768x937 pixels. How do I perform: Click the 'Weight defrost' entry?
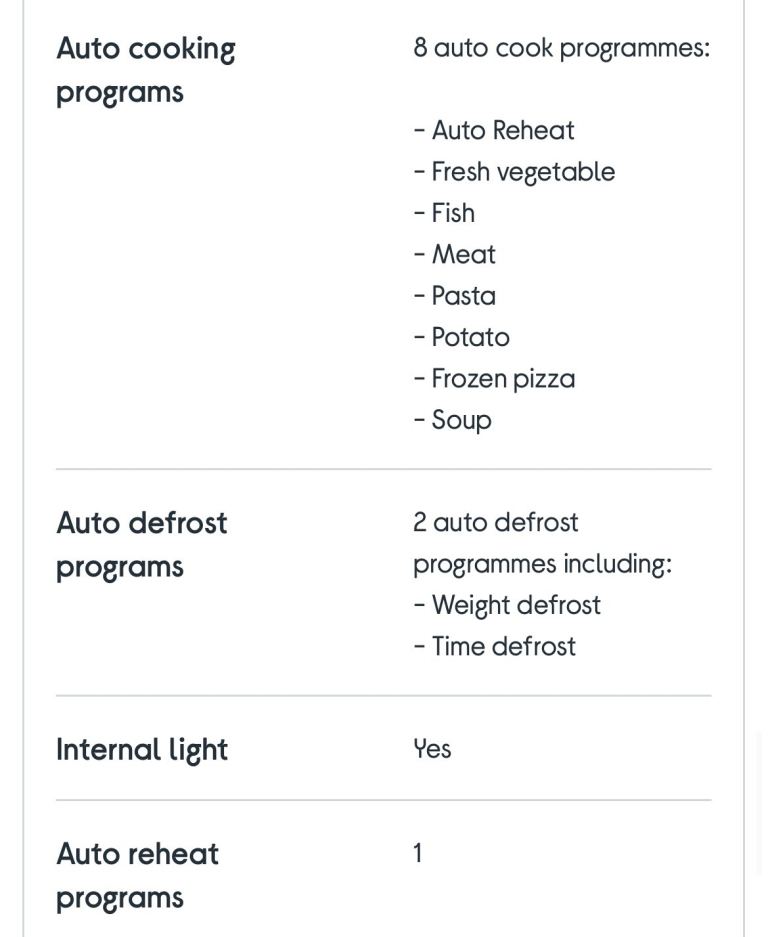(507, 605)
